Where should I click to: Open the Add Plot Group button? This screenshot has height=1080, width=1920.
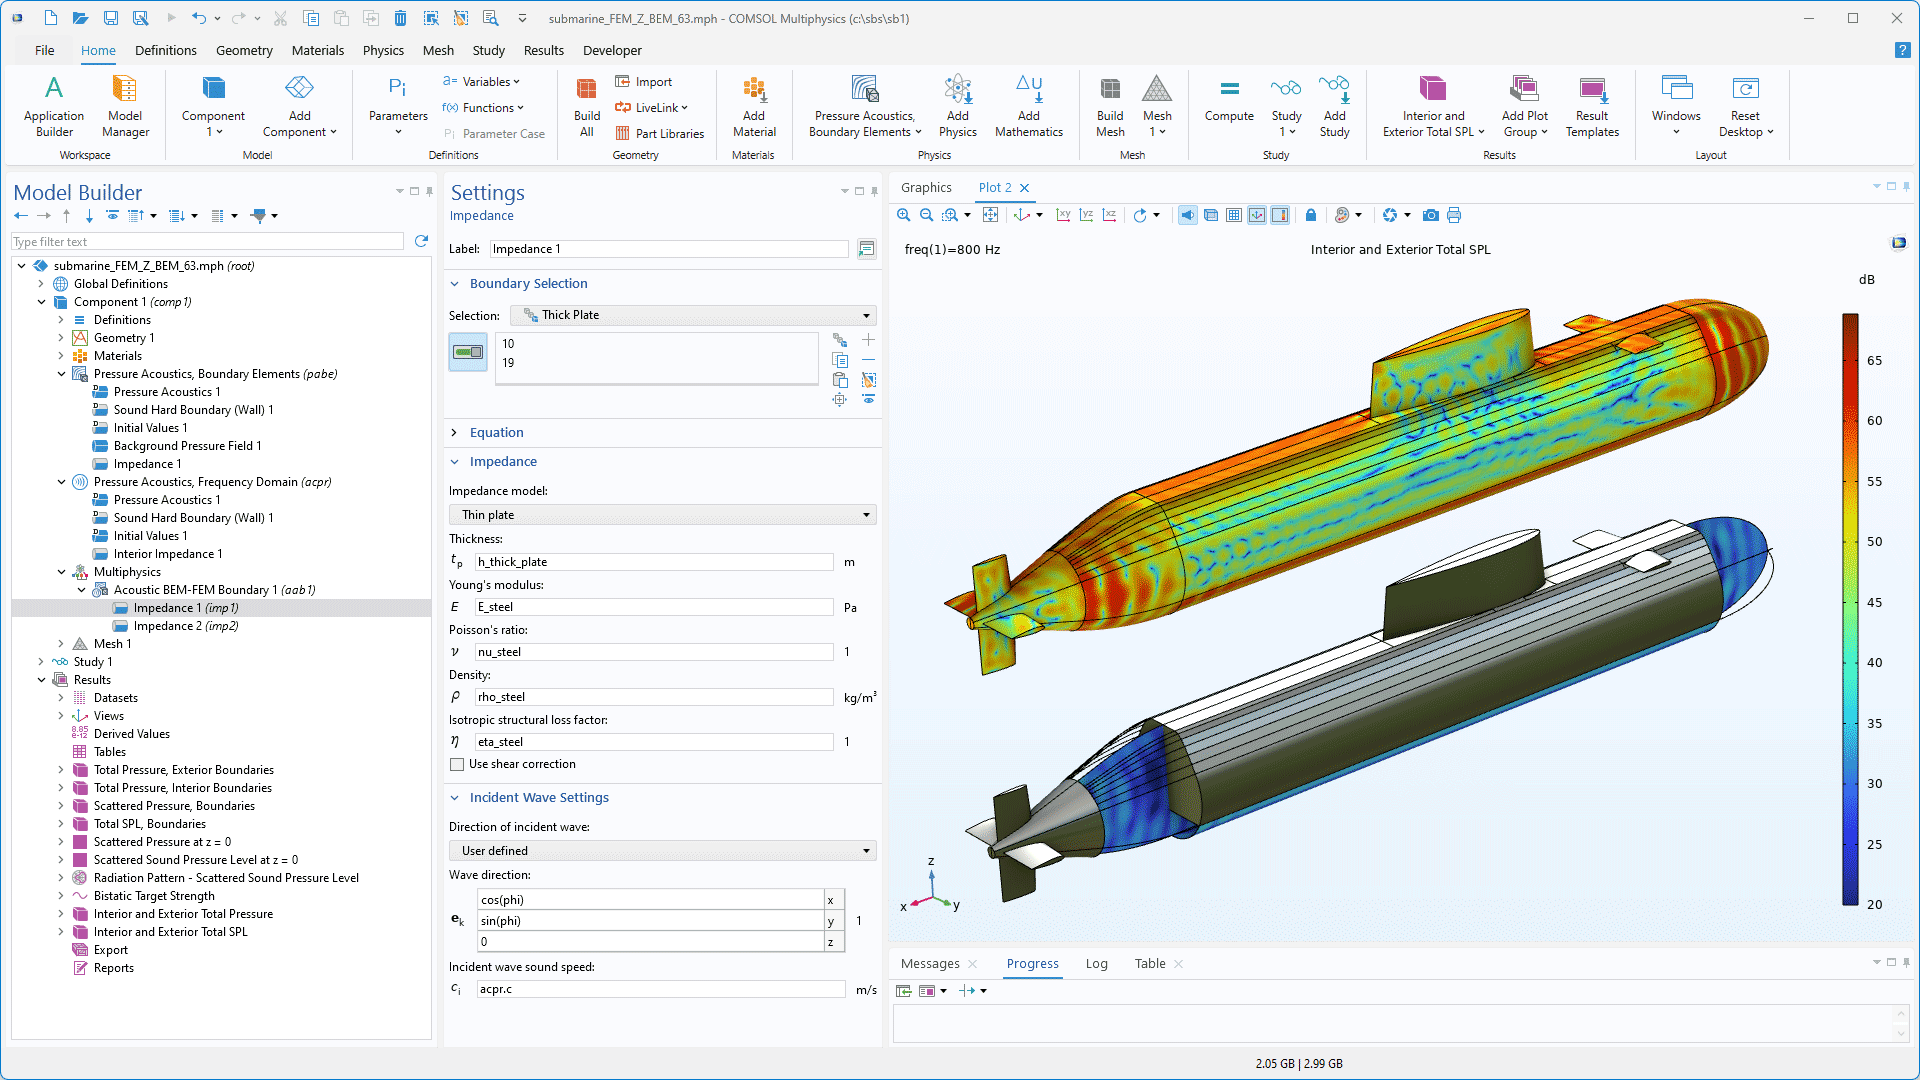(x=1524, y=105)
